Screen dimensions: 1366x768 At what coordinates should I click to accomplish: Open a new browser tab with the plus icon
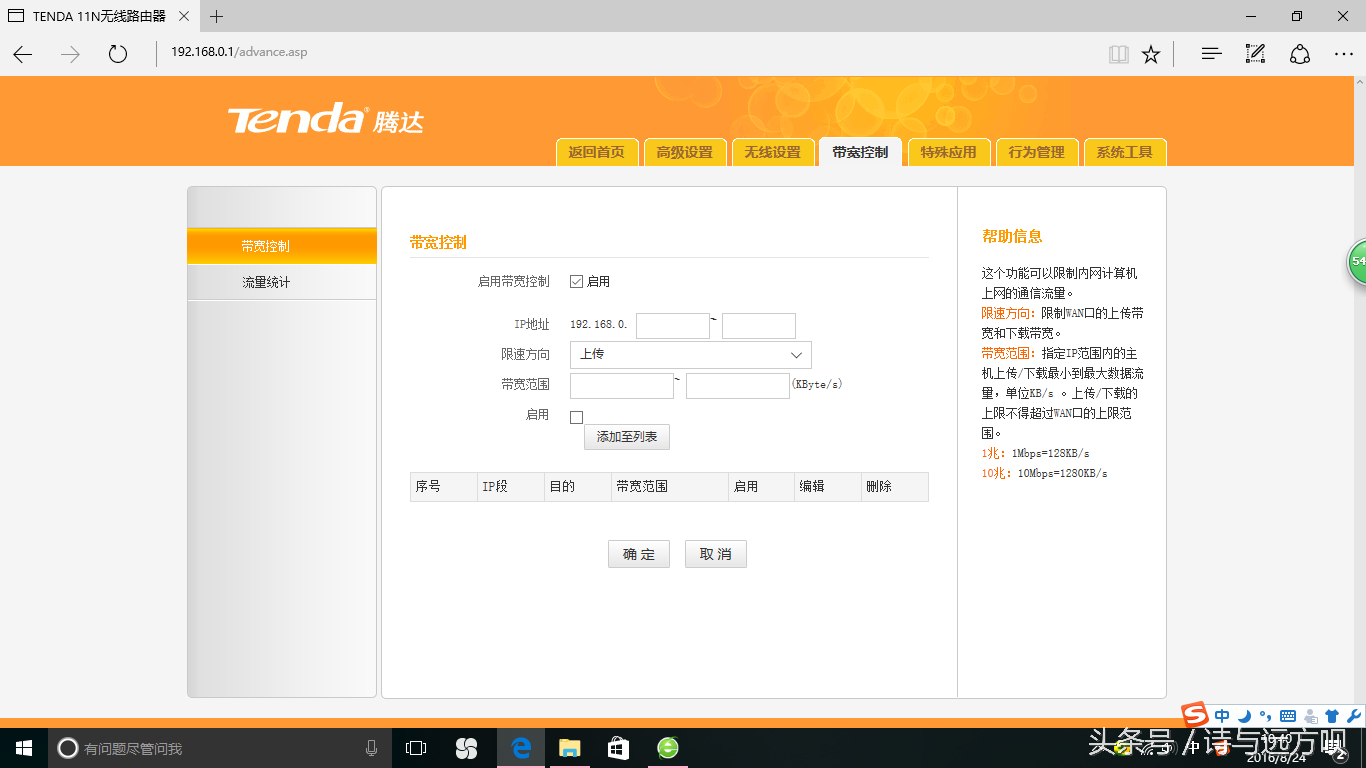[x=216, y=16]
